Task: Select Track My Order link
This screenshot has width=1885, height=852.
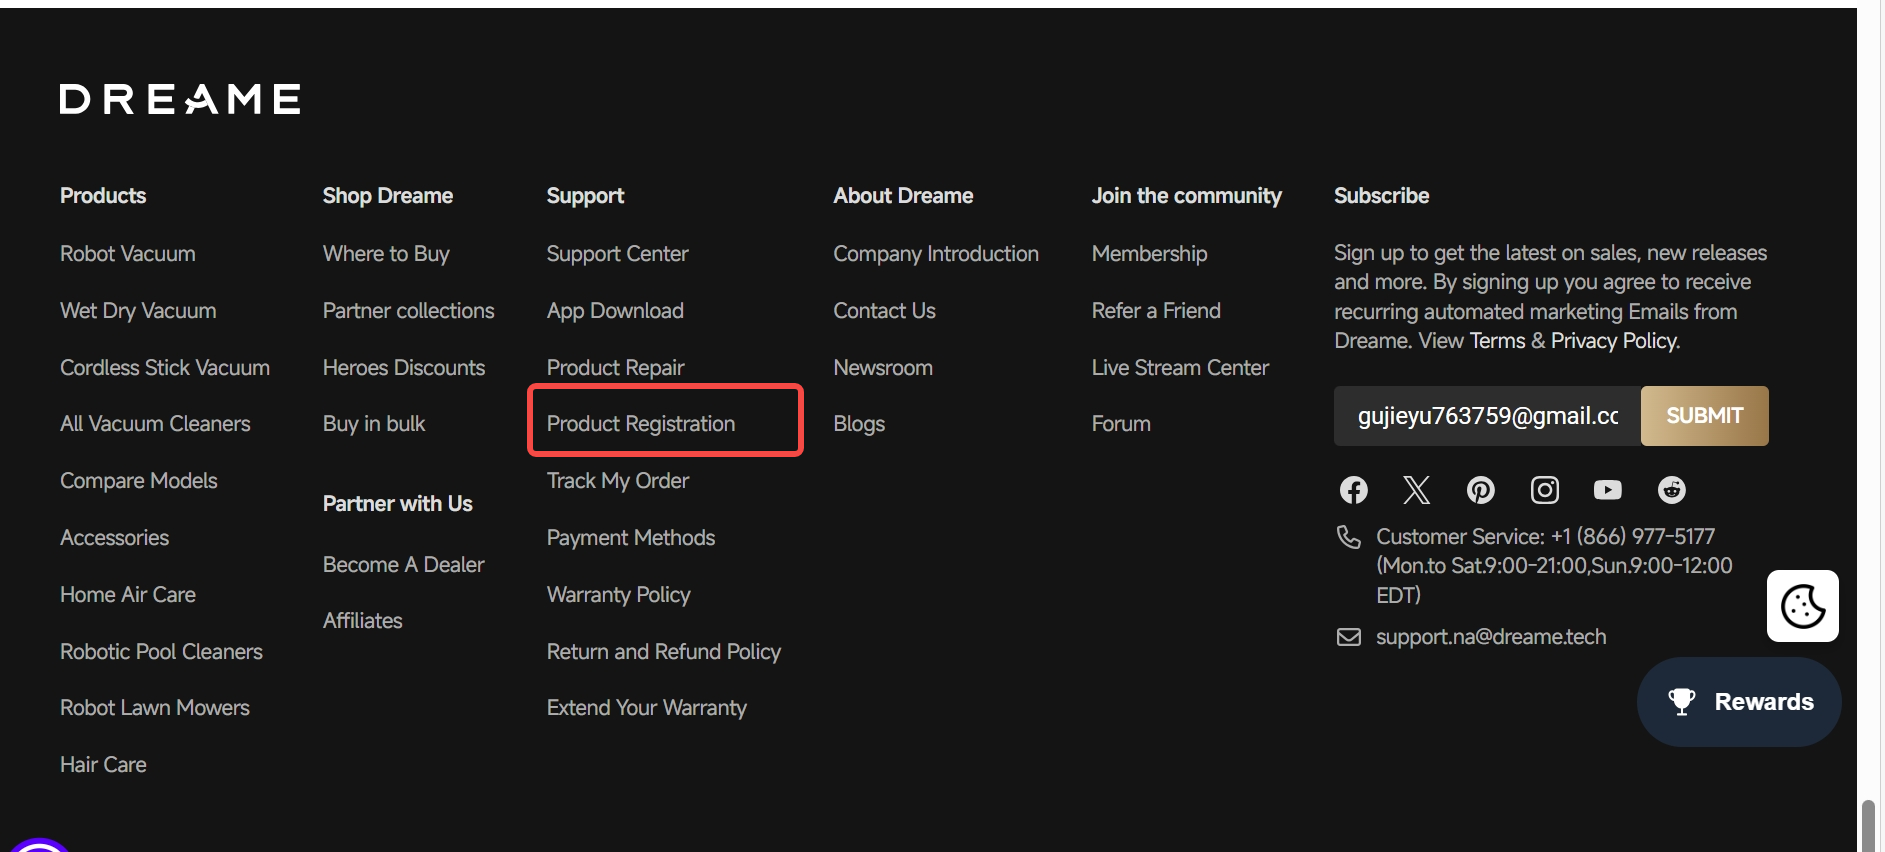Action: pos(618,481)
